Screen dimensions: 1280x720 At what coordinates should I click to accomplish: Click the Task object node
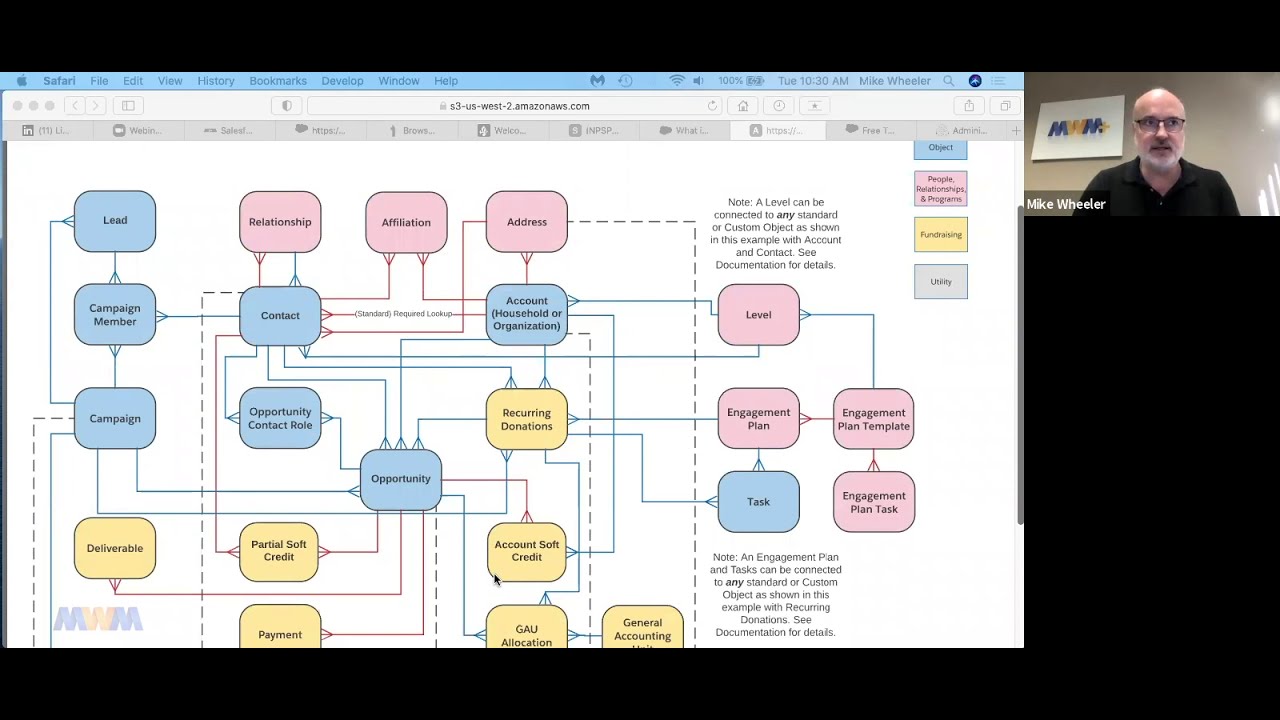click(758, 502)
